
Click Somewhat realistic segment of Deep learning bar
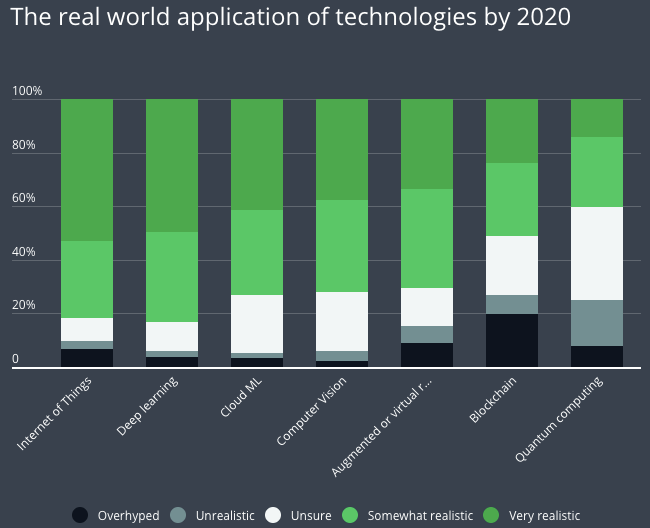(x=172, y=277)
